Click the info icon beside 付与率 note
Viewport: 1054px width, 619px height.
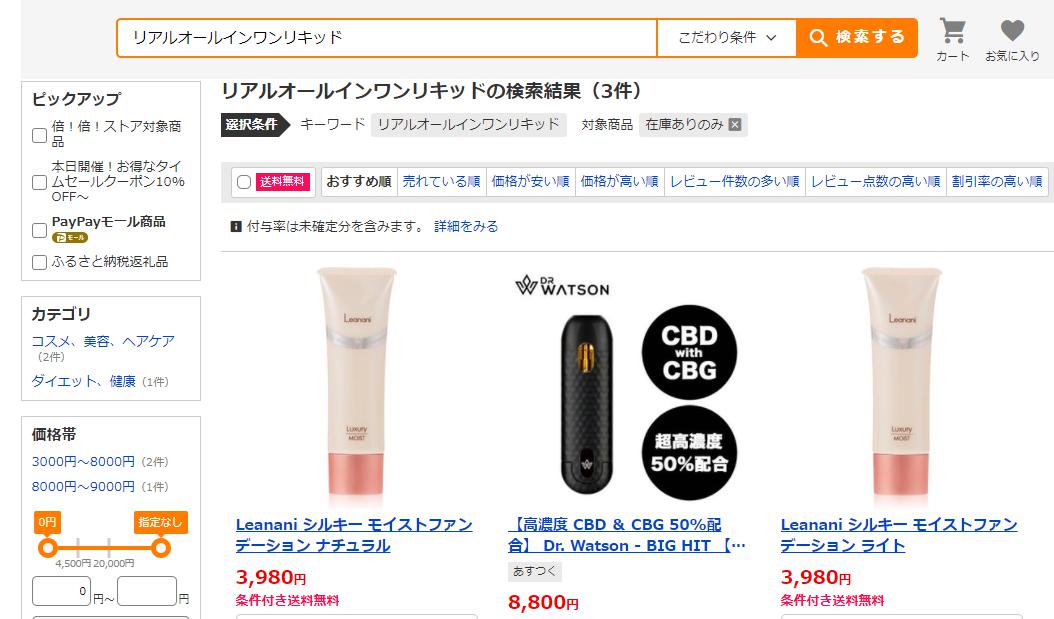pyautogui.click(x=236, y=226)
